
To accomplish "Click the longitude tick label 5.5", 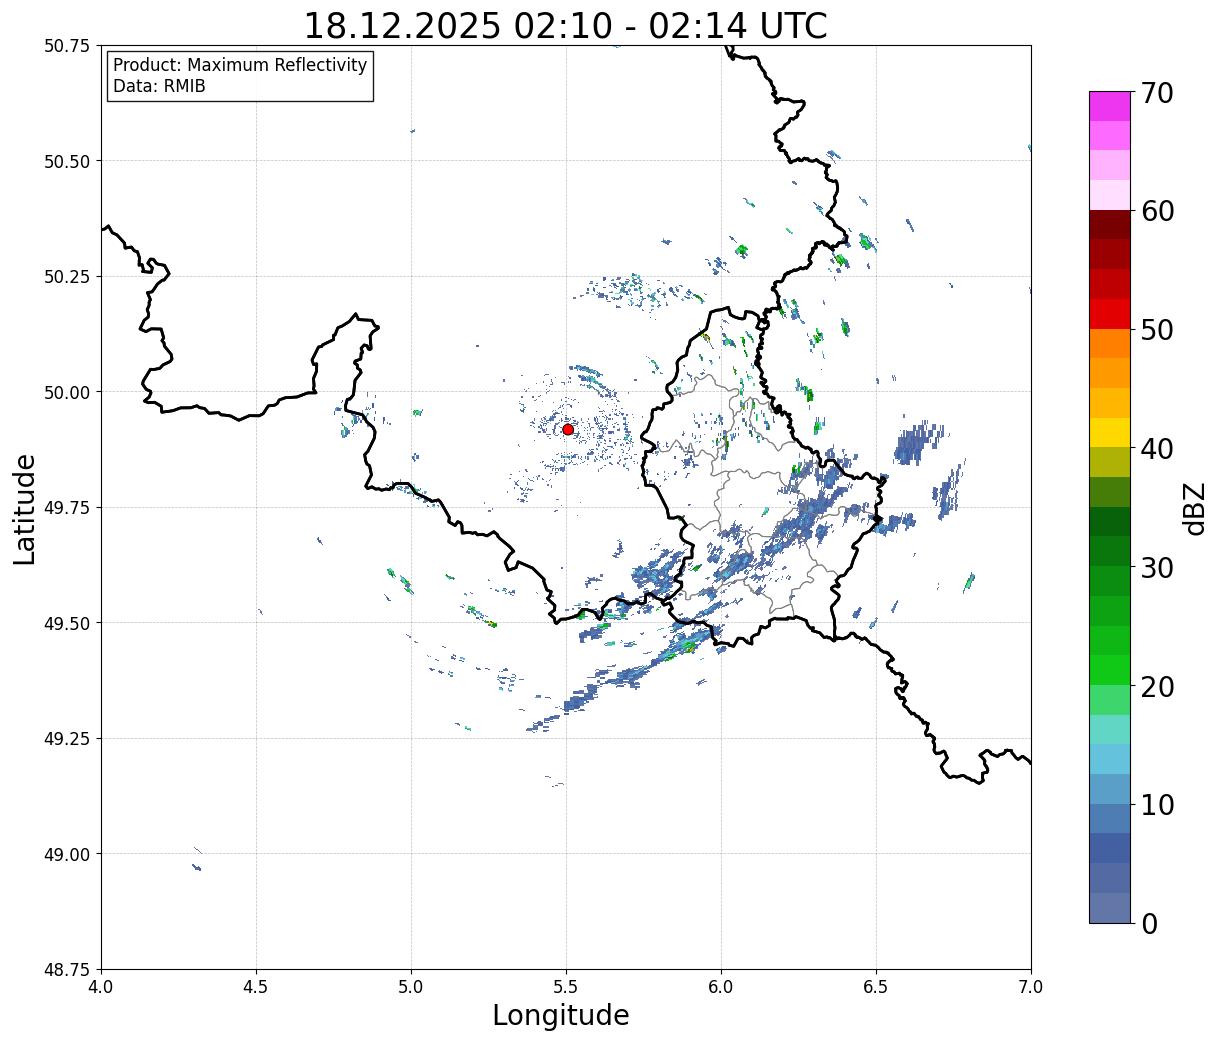I will coord(566,987).
